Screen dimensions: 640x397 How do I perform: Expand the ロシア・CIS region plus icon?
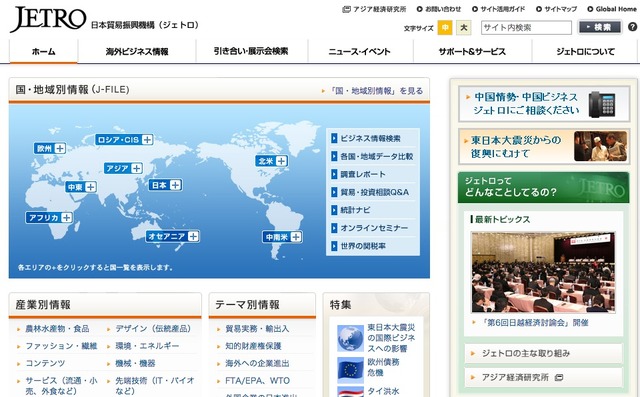pyautogui.click(x=147, y=140)
